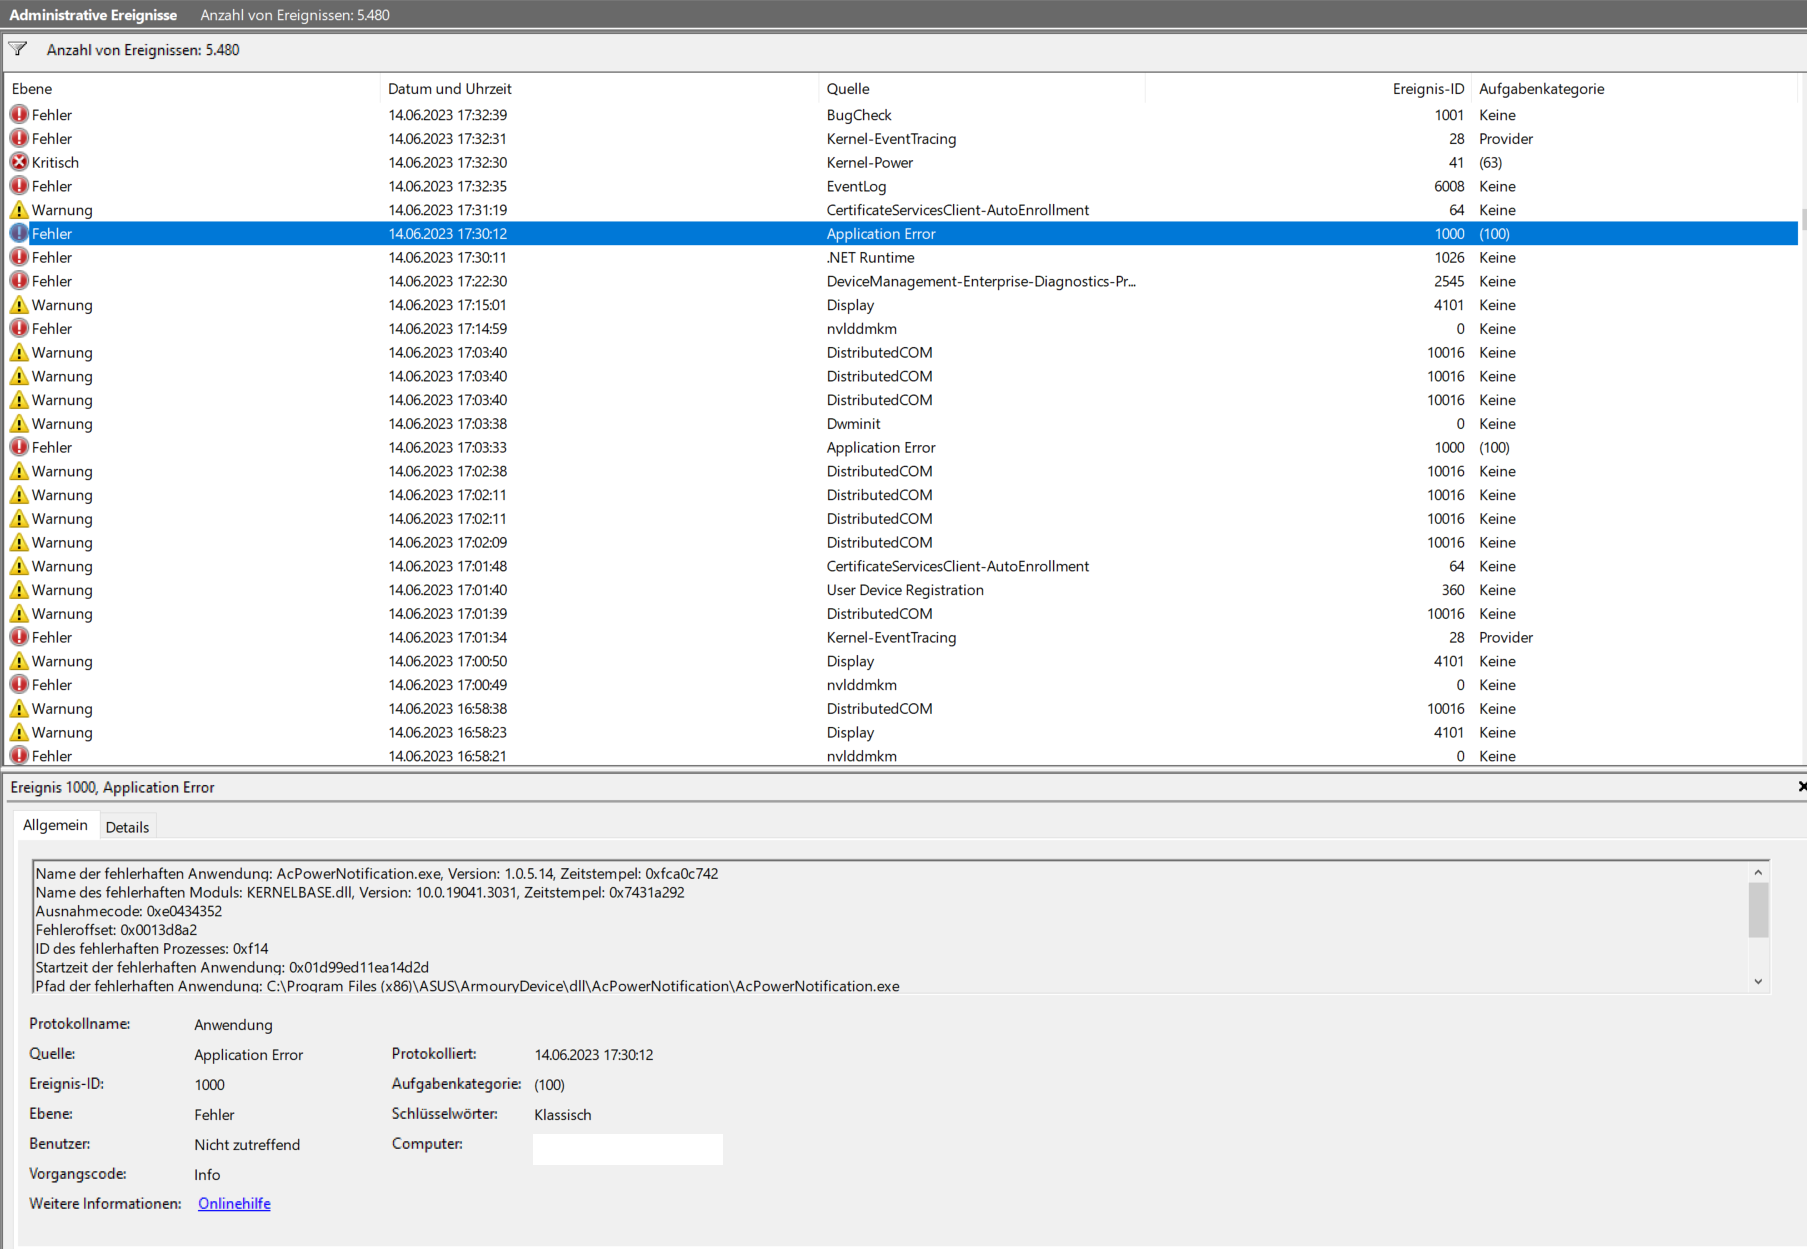
Task: Select the .NET Runtime source cell
Action: tap(870, 257)
